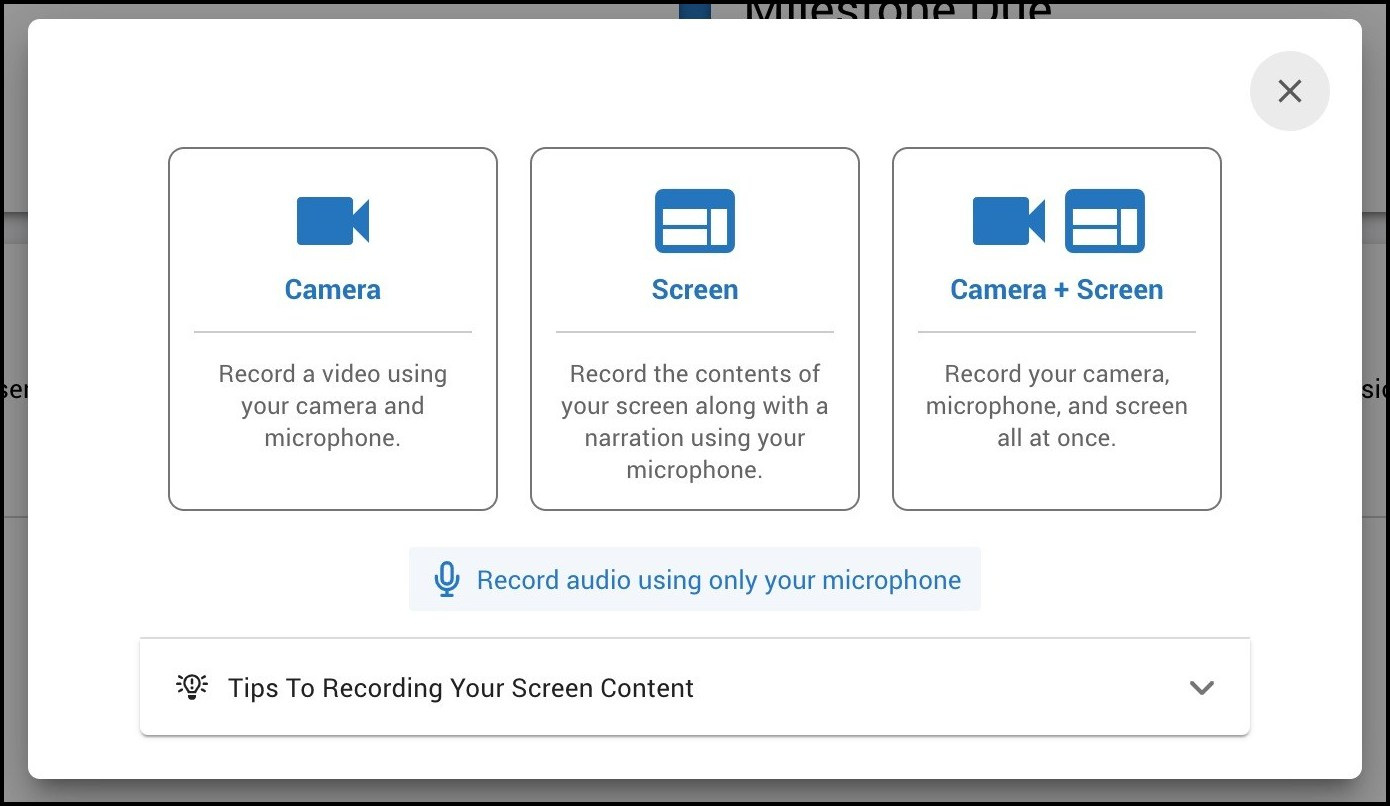Click the video camera icon in Camera card

[x=333, y=221]
